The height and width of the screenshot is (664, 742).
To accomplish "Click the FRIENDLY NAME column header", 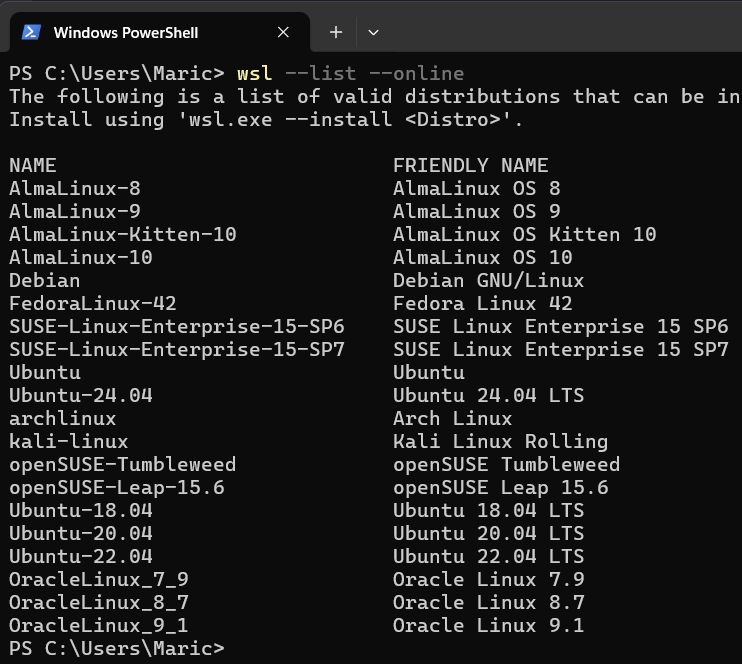I will click(x=470, y=165).
